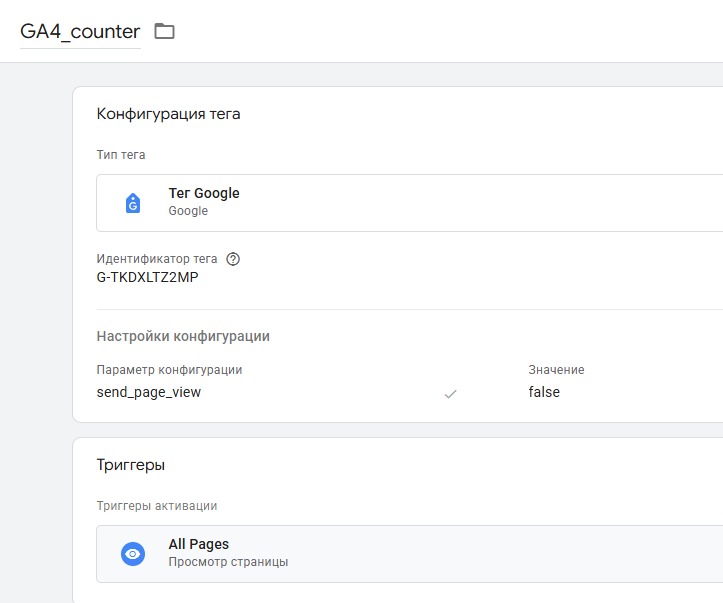
Task: Click the Настройки конфигурации section title
Action: point(183,336)
